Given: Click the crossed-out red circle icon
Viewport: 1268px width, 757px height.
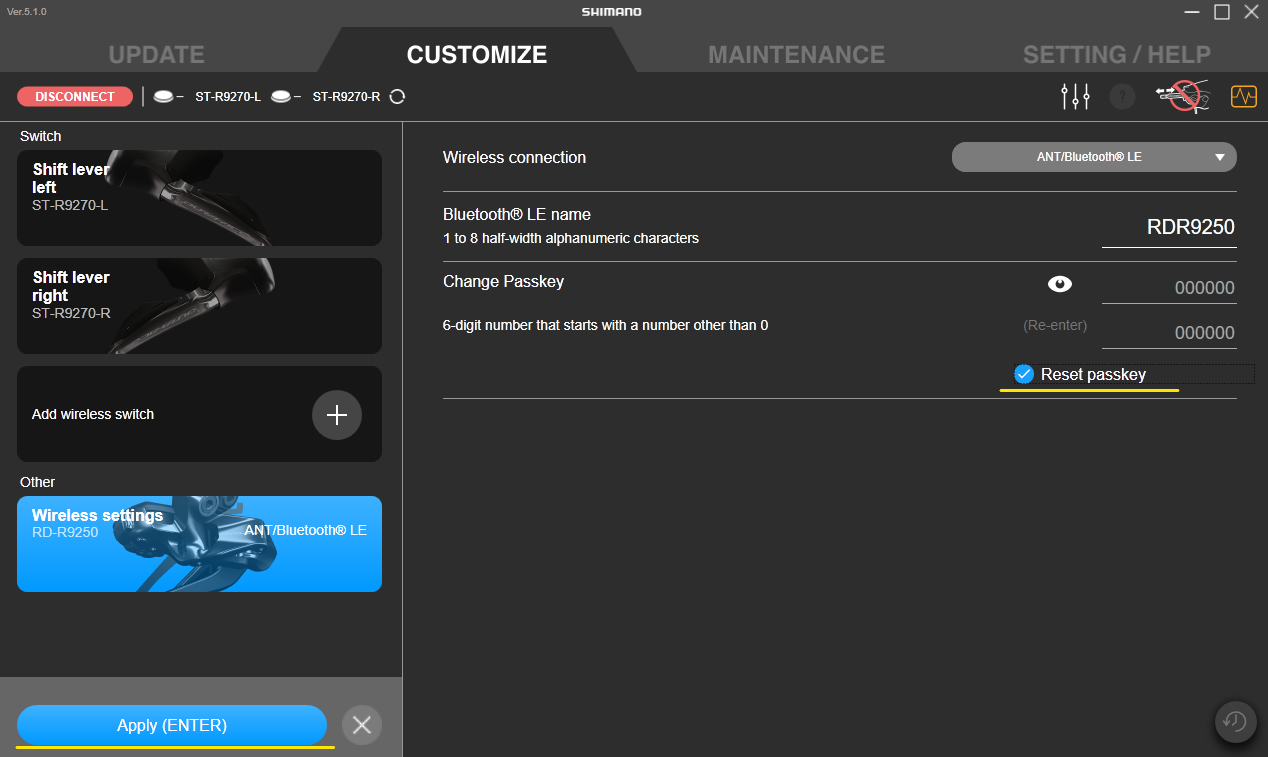Looking at the screenshot, I should [1183, 97].
